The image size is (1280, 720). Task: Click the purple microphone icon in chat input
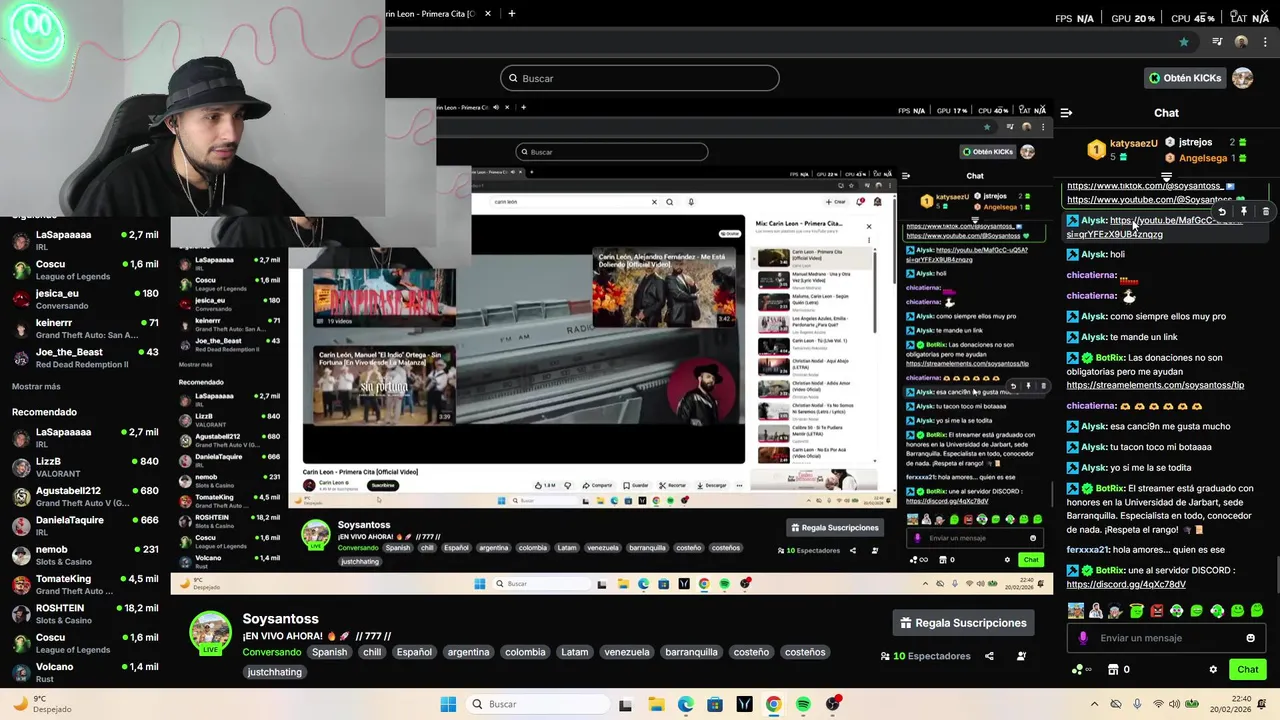[x=1083, y=638]
